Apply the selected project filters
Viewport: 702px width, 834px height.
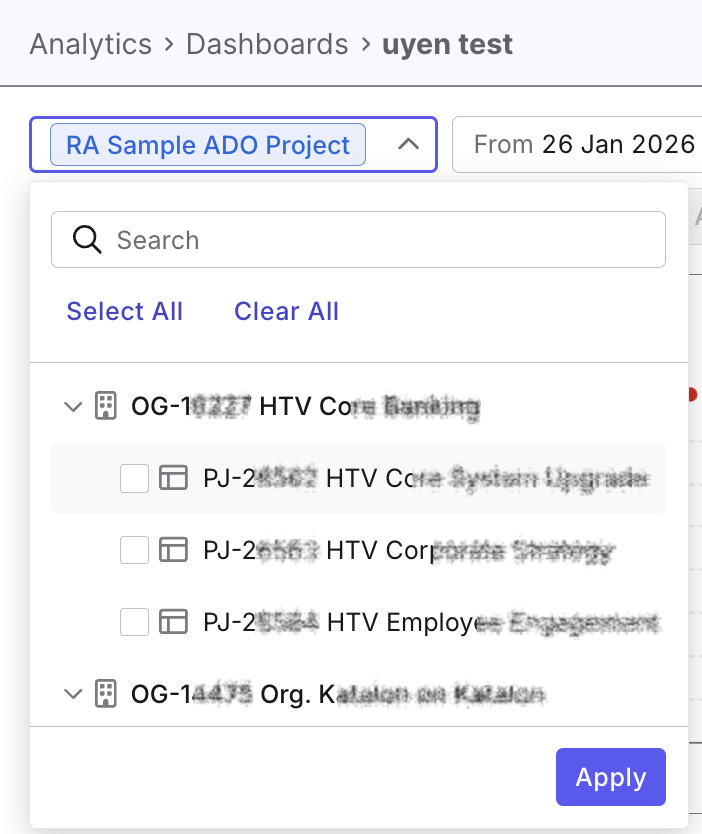pyautogui.click(x=610, y=777)
